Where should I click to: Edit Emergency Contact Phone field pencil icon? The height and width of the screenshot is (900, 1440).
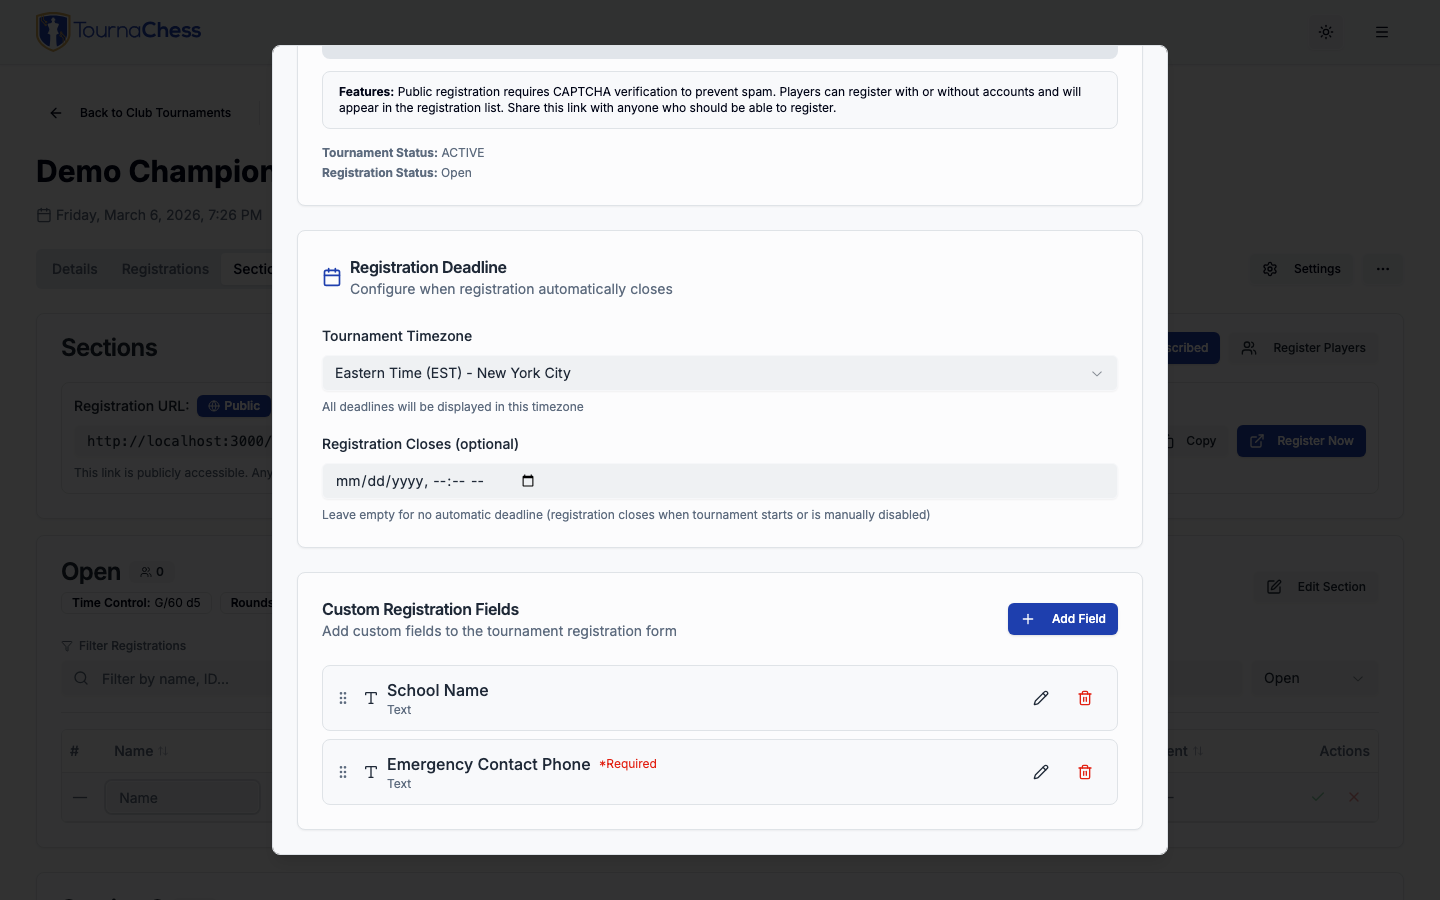pyautogui.click(x=1041, y=772)
